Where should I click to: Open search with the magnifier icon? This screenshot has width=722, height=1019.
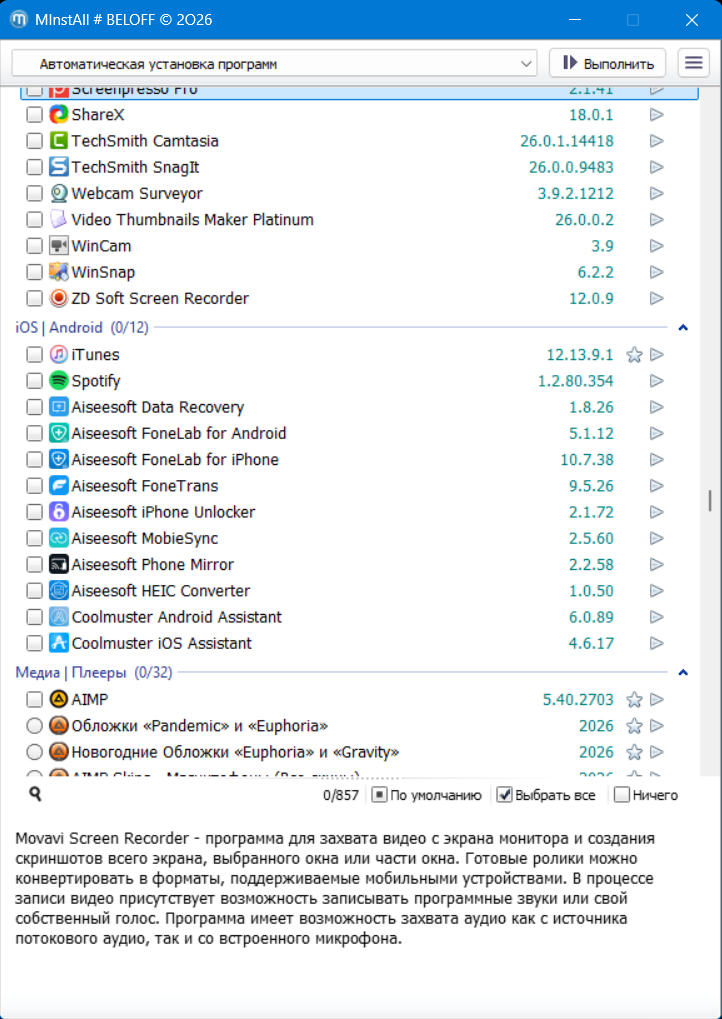pos(36,794)
